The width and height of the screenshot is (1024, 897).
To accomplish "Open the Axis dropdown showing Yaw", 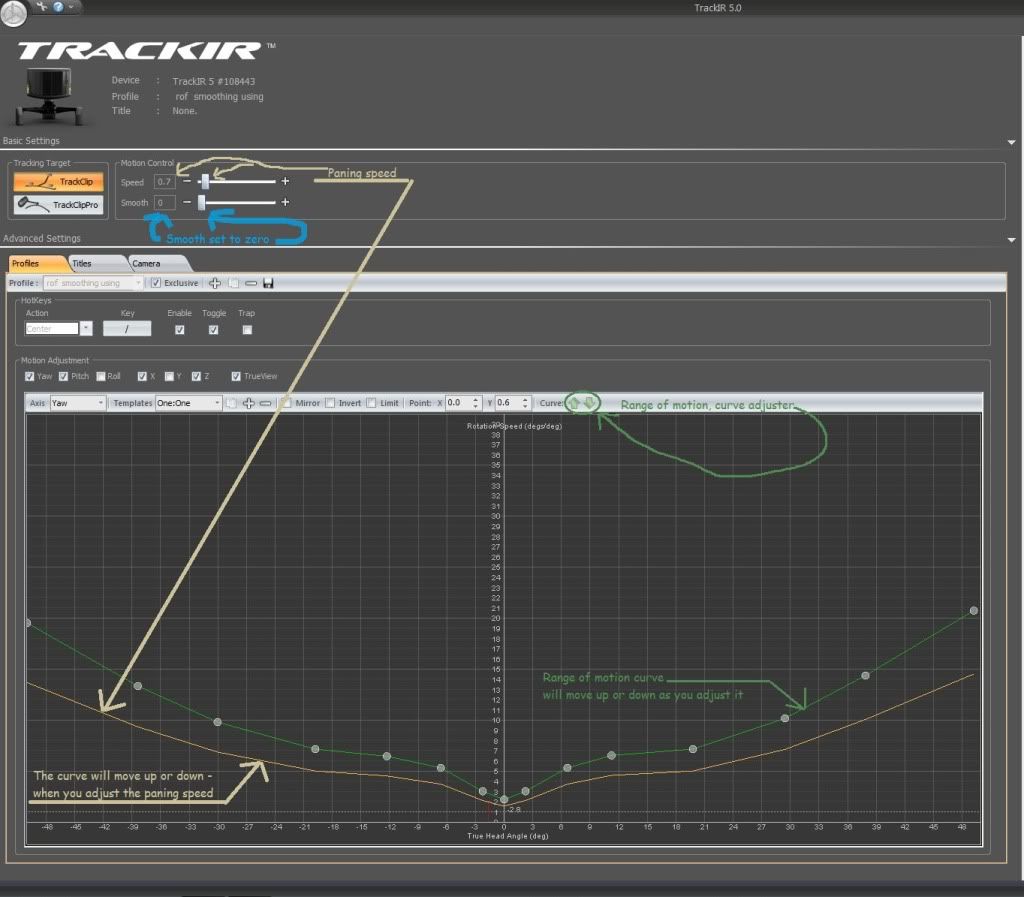I will [x=78, y=403].
